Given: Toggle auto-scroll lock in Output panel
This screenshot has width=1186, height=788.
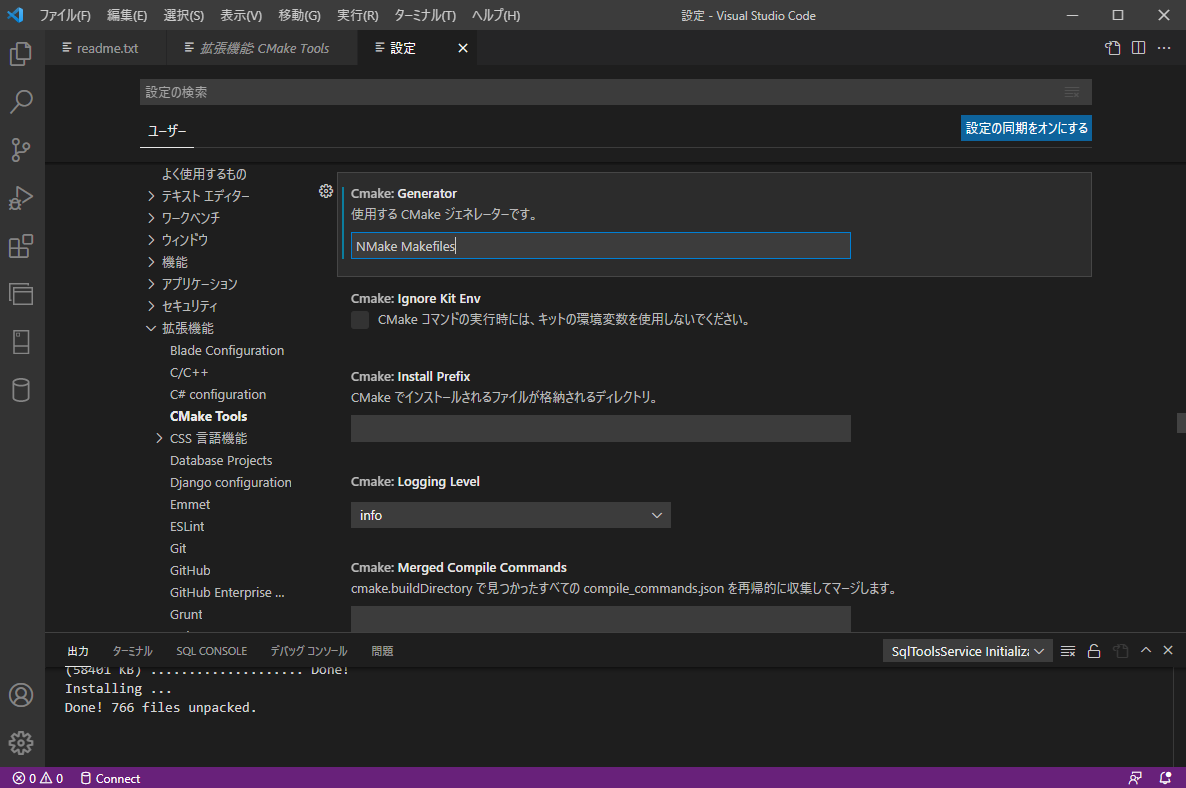Looking at the screenshot, I should tap(1093, 650).
